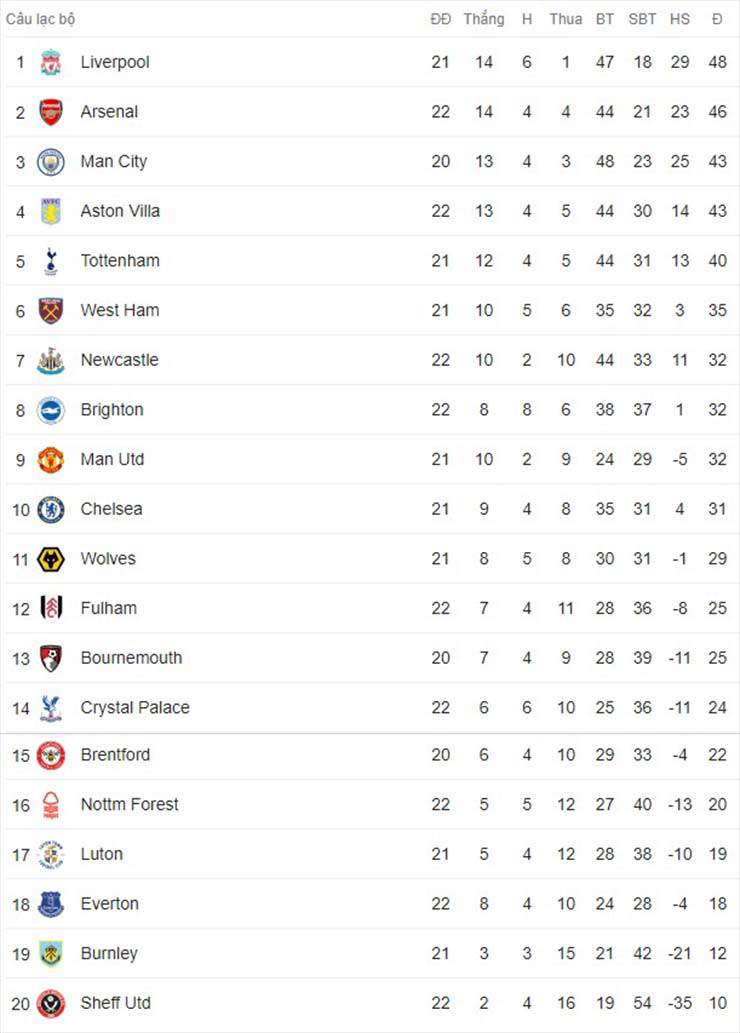Click the Arsenal club crest icon
Screen dimensions: 740x1033
click(51, 112)
